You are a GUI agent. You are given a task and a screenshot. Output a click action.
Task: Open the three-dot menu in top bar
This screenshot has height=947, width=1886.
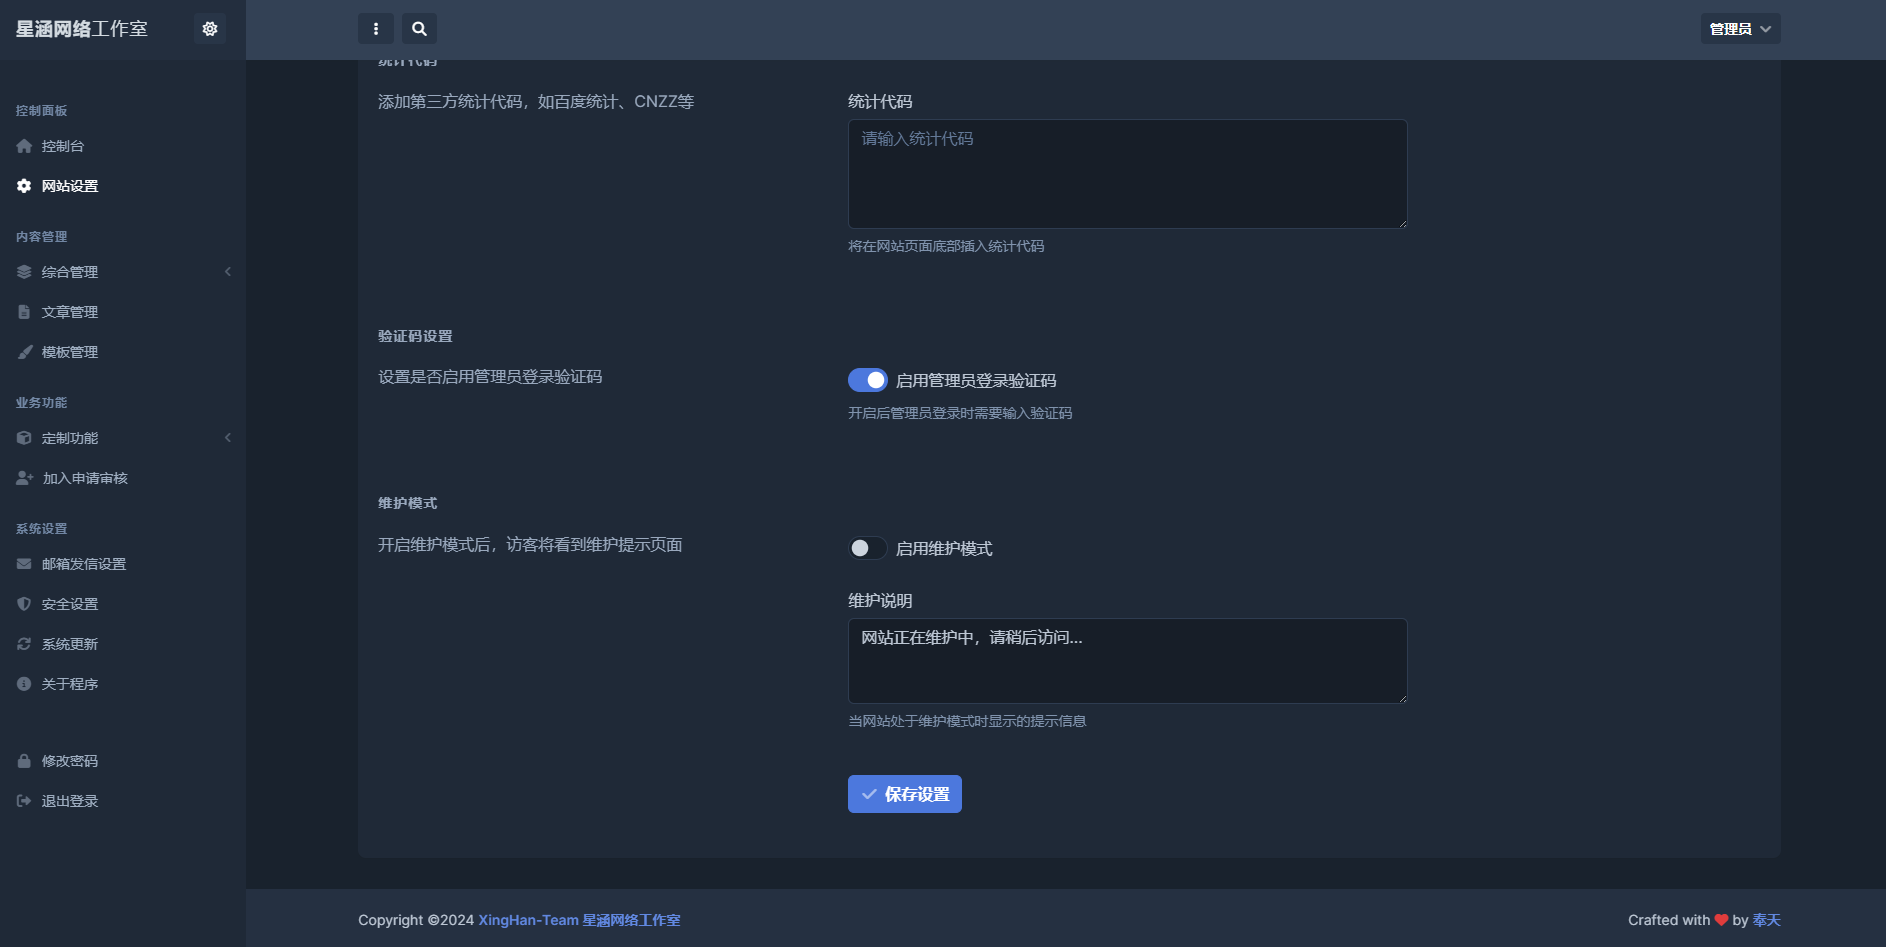[x=376, y=29]
